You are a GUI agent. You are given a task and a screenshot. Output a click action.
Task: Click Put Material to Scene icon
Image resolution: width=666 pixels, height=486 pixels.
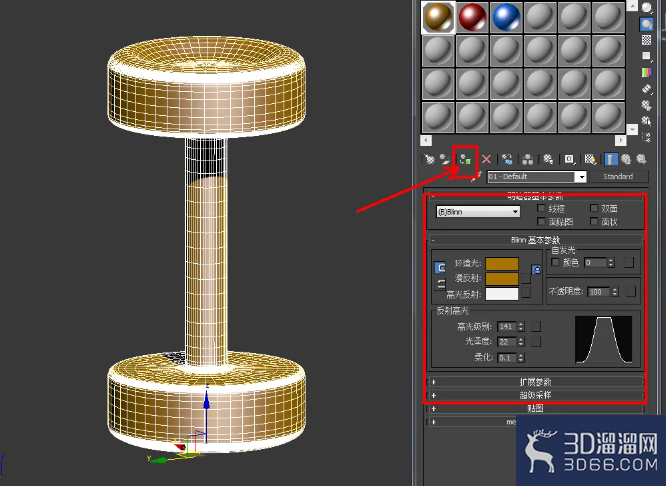pos(445,159)
